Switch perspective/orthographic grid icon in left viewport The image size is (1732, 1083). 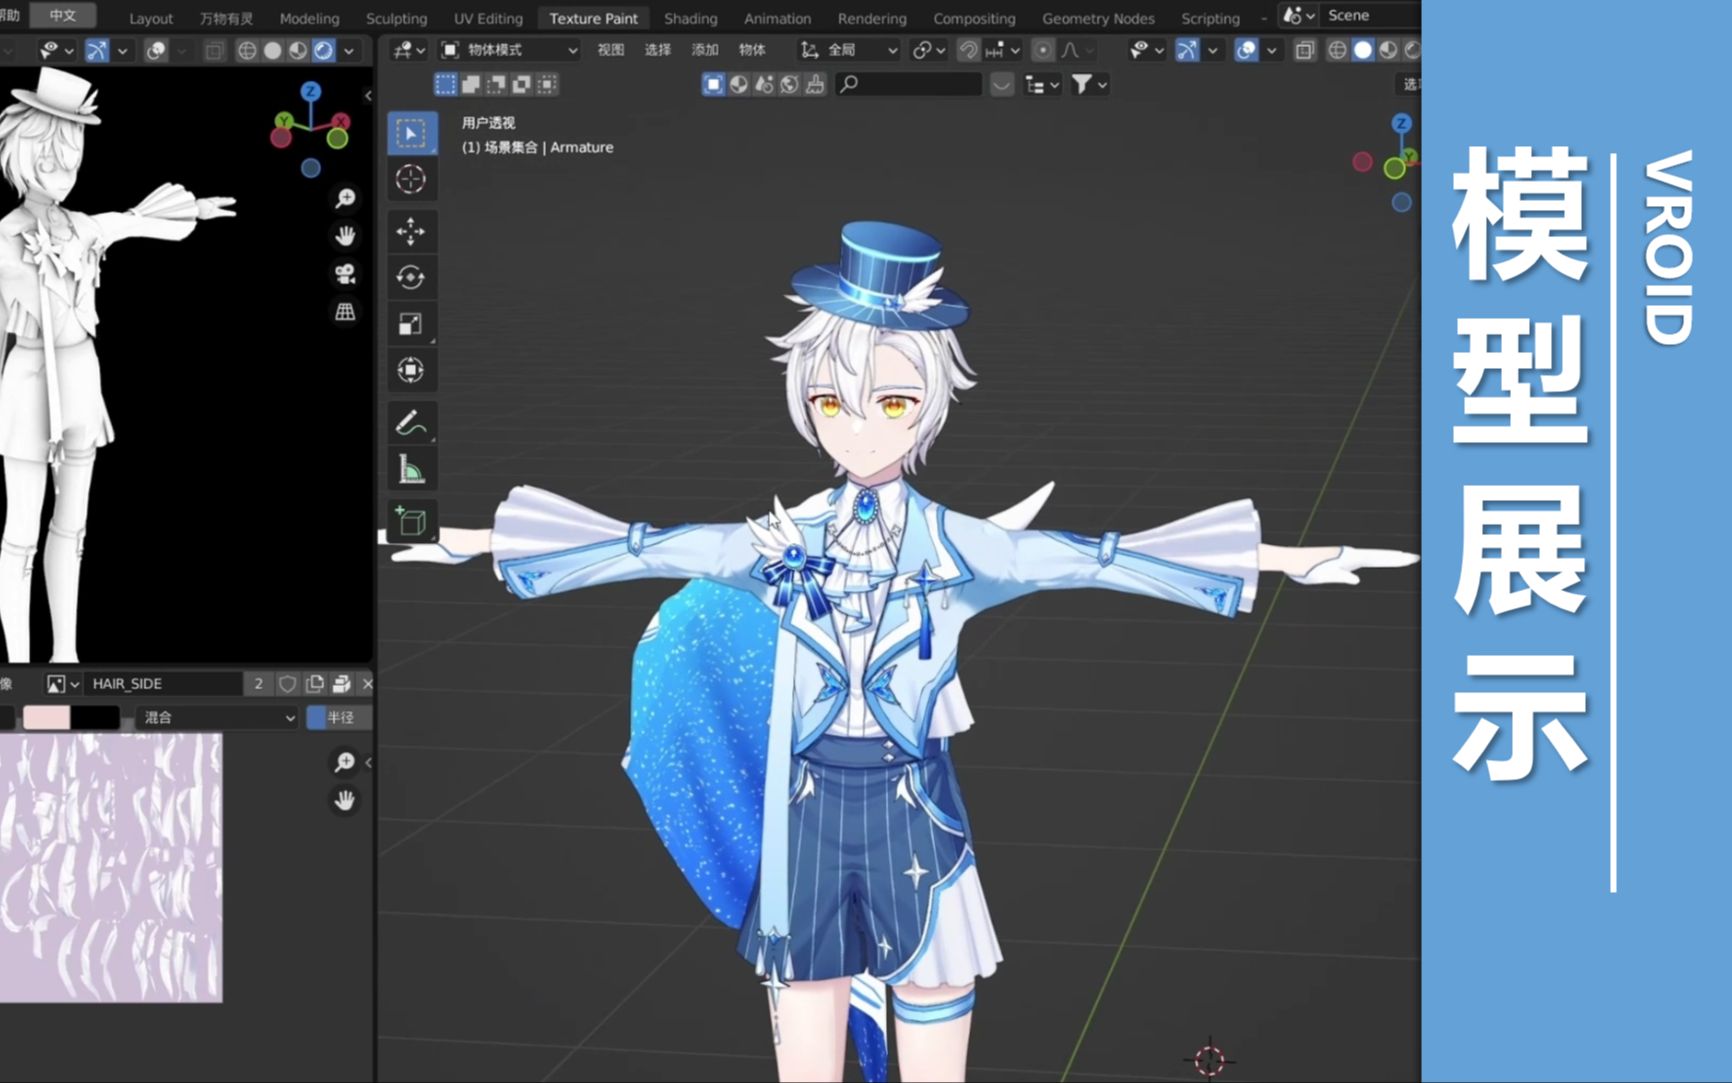(345, 312)
